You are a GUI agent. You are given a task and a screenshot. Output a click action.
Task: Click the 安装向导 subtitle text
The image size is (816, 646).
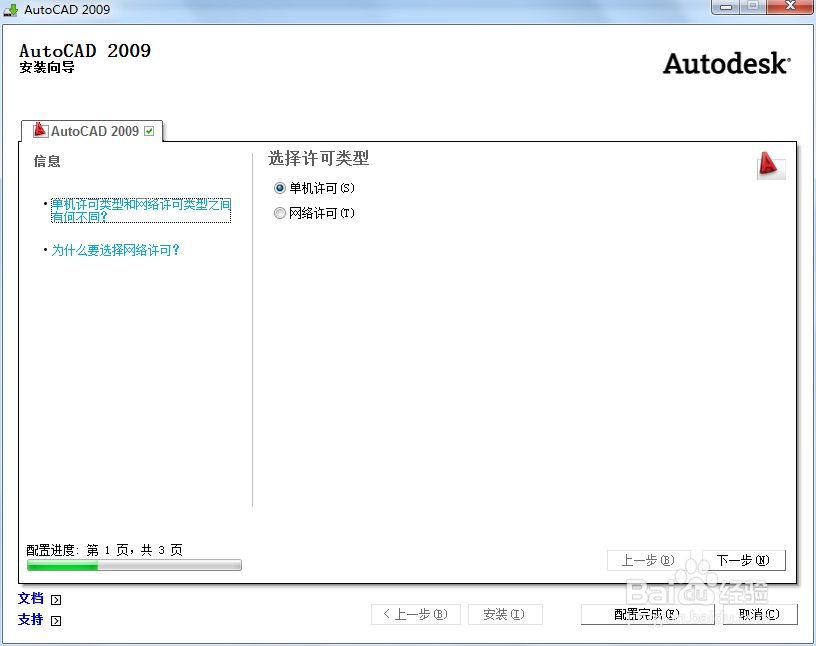point(47,68)
